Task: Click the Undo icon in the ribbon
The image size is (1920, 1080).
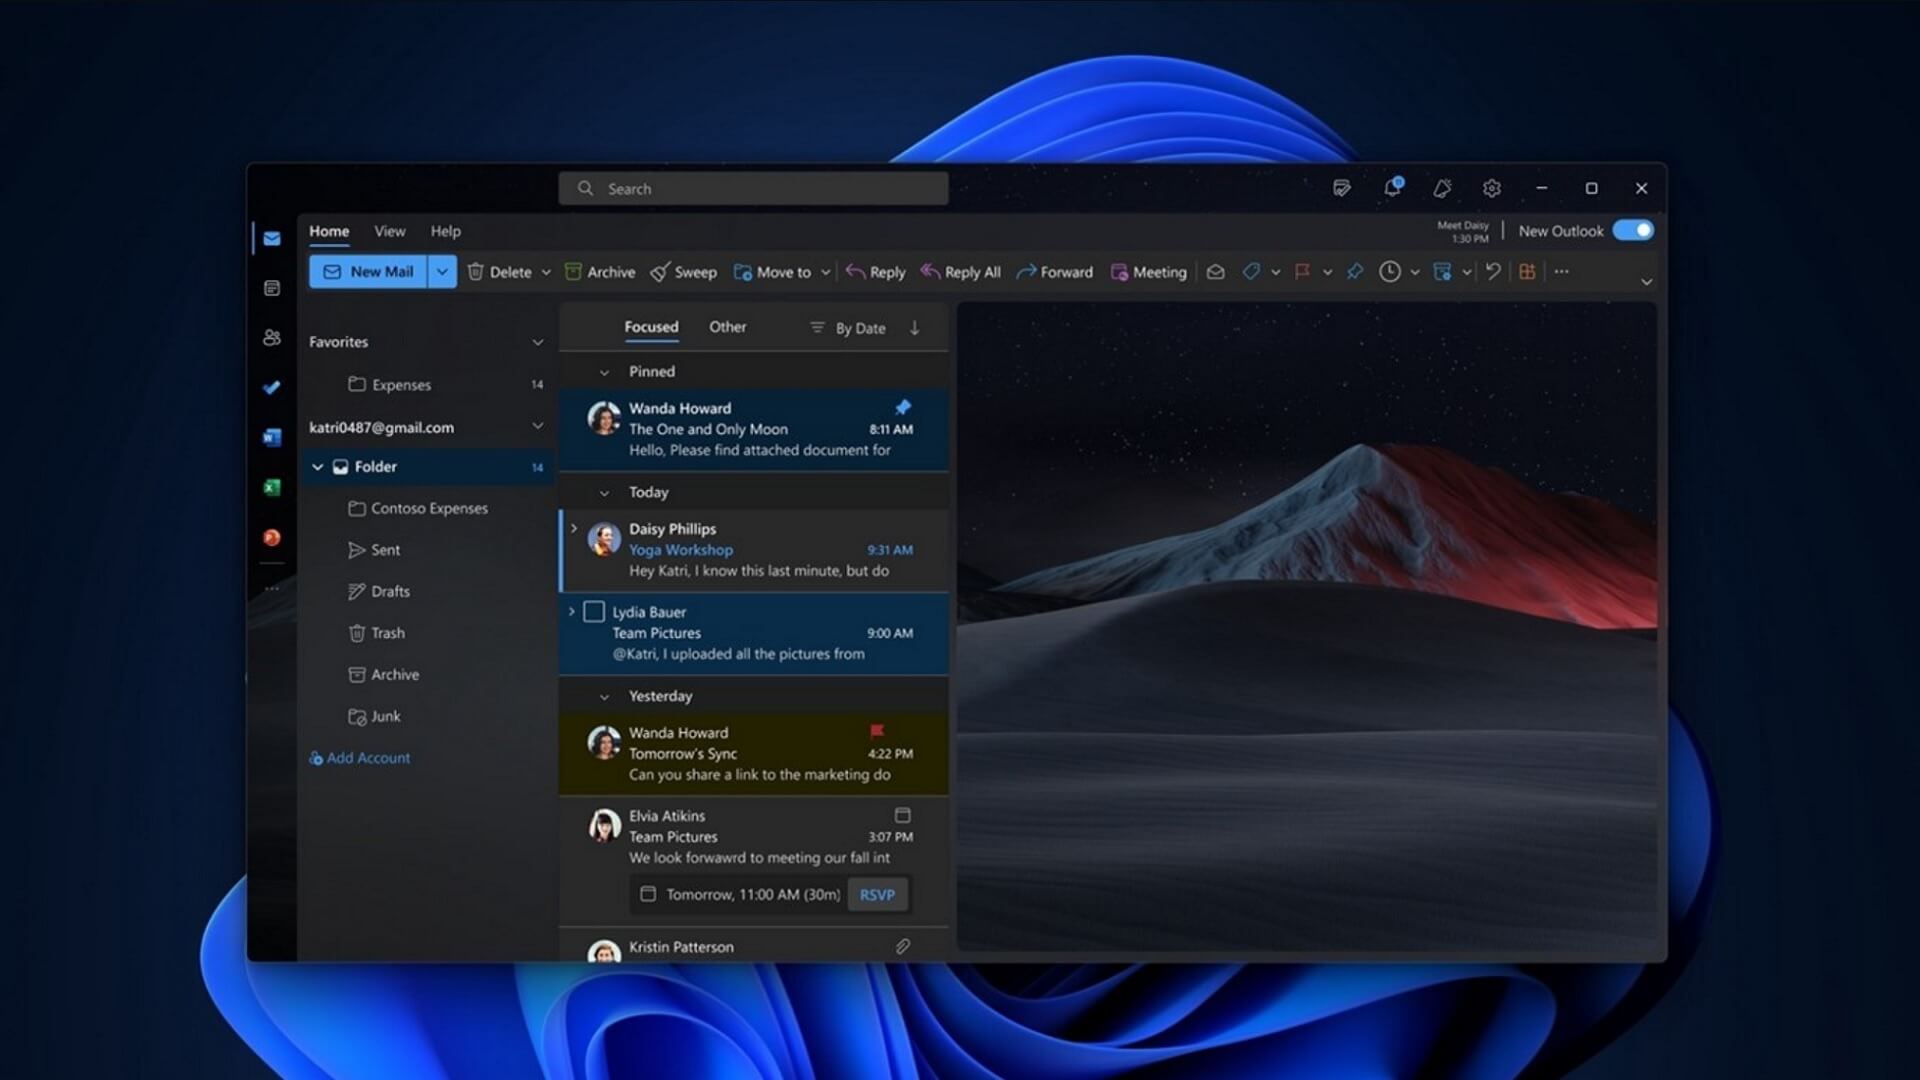Action: coord(1492,271)
